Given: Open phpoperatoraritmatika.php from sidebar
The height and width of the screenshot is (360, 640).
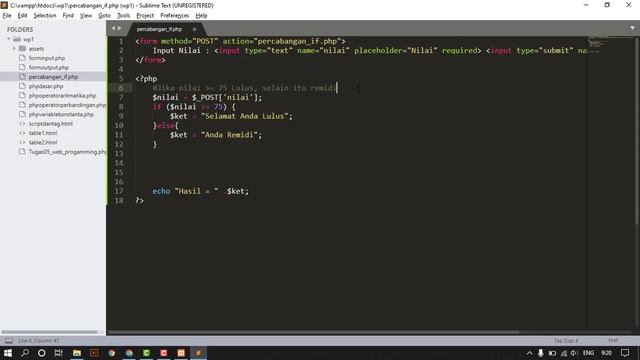Looking at the screenshot, I should [62, 96].
